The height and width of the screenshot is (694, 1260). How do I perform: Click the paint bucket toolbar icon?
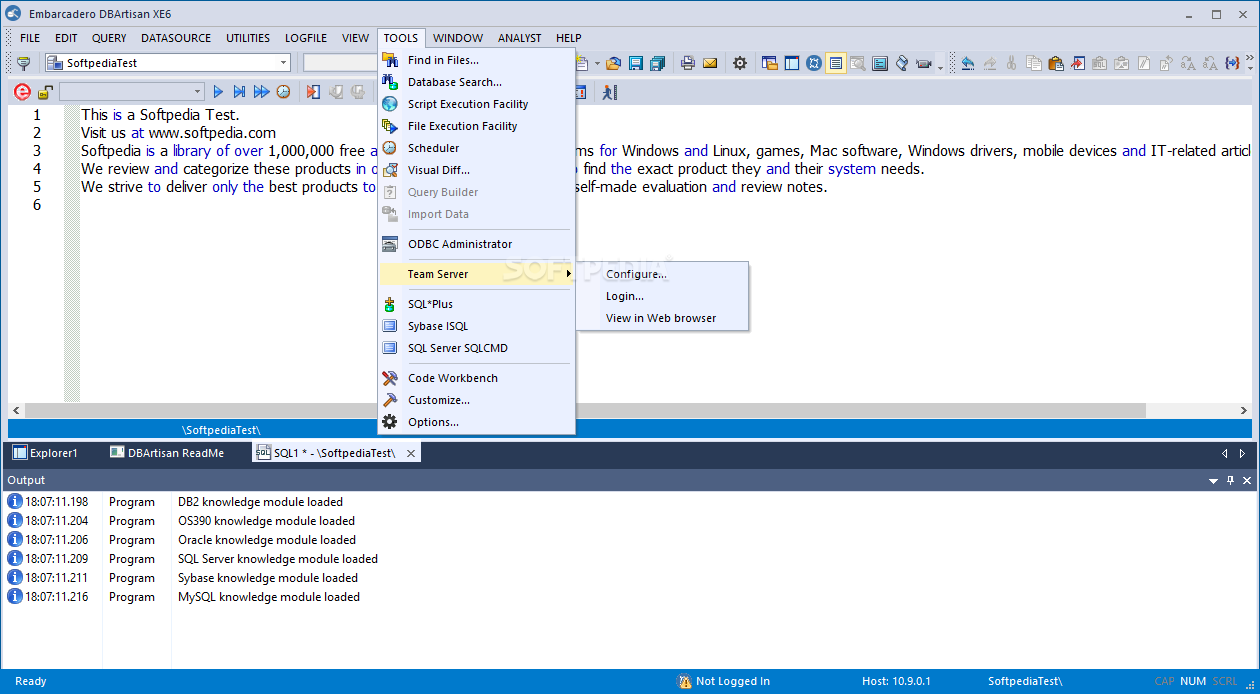pos(902,63)
